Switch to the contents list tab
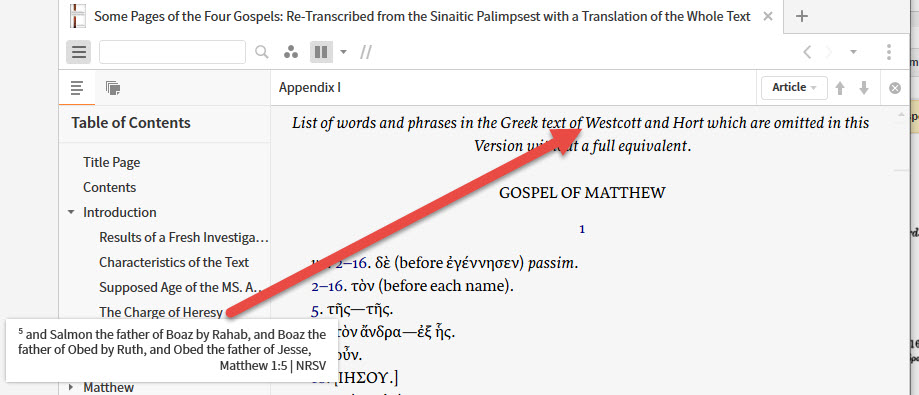919x395 pixels. point(76,88)
